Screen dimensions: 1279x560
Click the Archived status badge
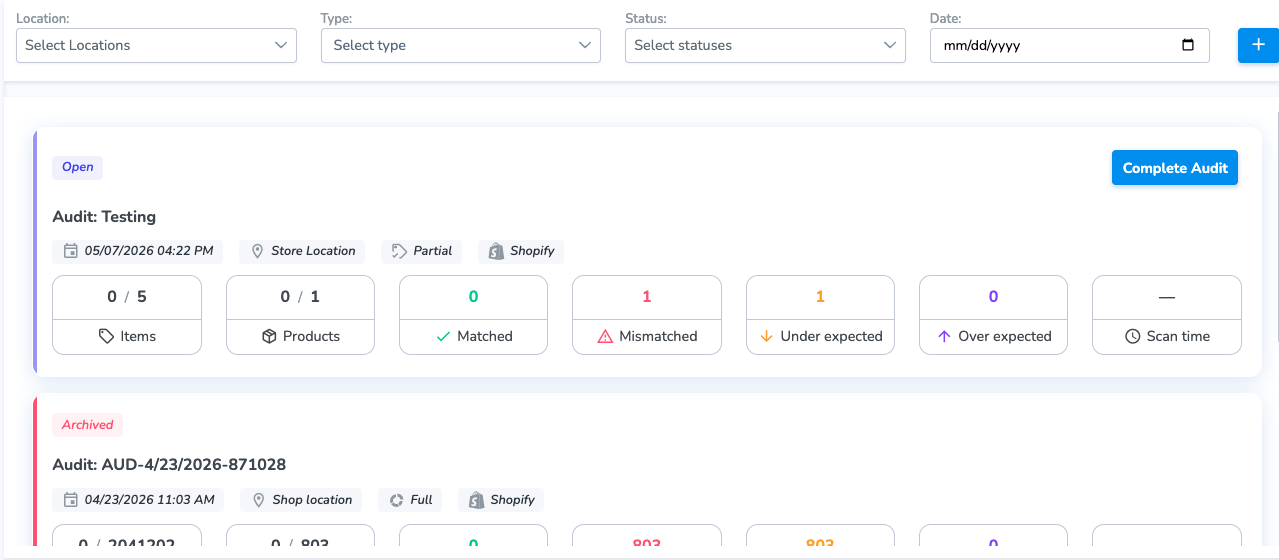[x=88, y=425]
